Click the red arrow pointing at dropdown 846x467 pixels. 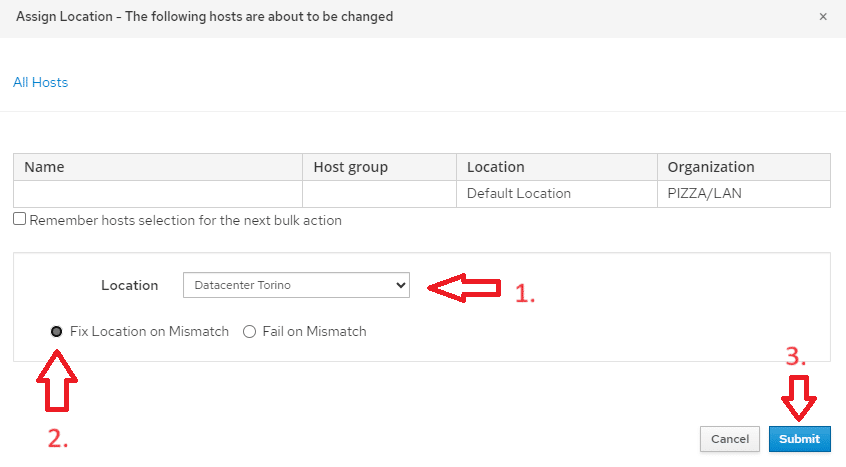[x=464, y=288]
